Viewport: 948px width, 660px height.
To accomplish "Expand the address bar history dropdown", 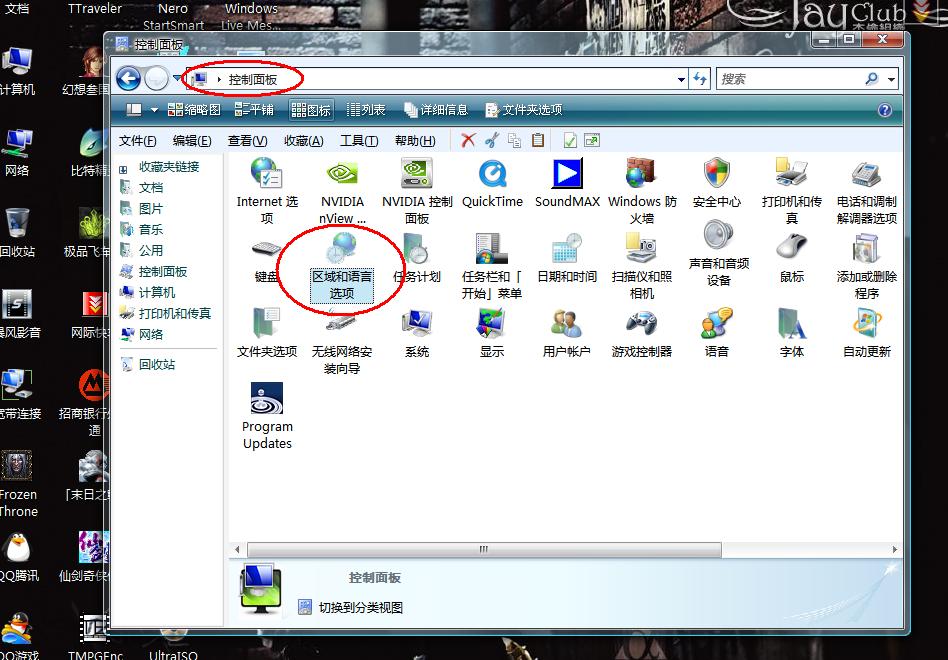I will click(x=682, y=79).
